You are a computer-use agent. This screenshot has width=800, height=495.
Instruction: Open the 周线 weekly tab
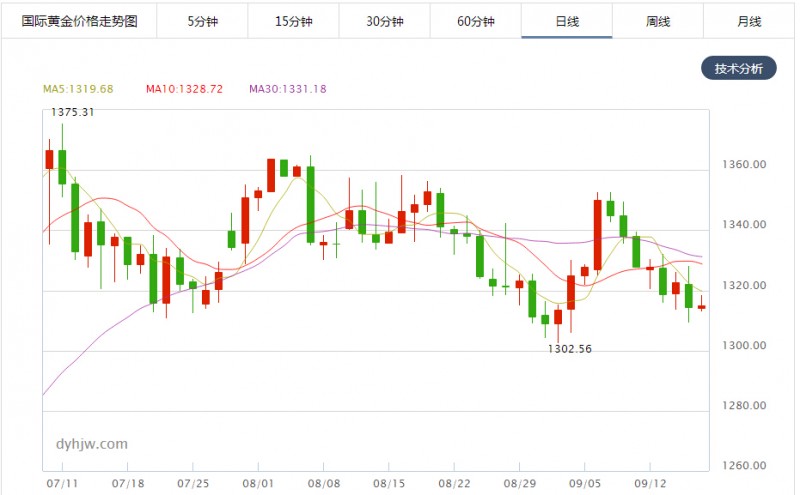[x=658, y=21]
